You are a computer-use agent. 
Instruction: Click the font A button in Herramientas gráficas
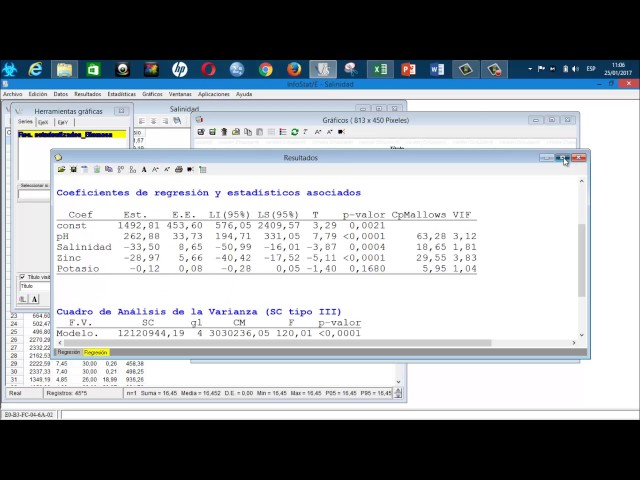pos(35,299)
